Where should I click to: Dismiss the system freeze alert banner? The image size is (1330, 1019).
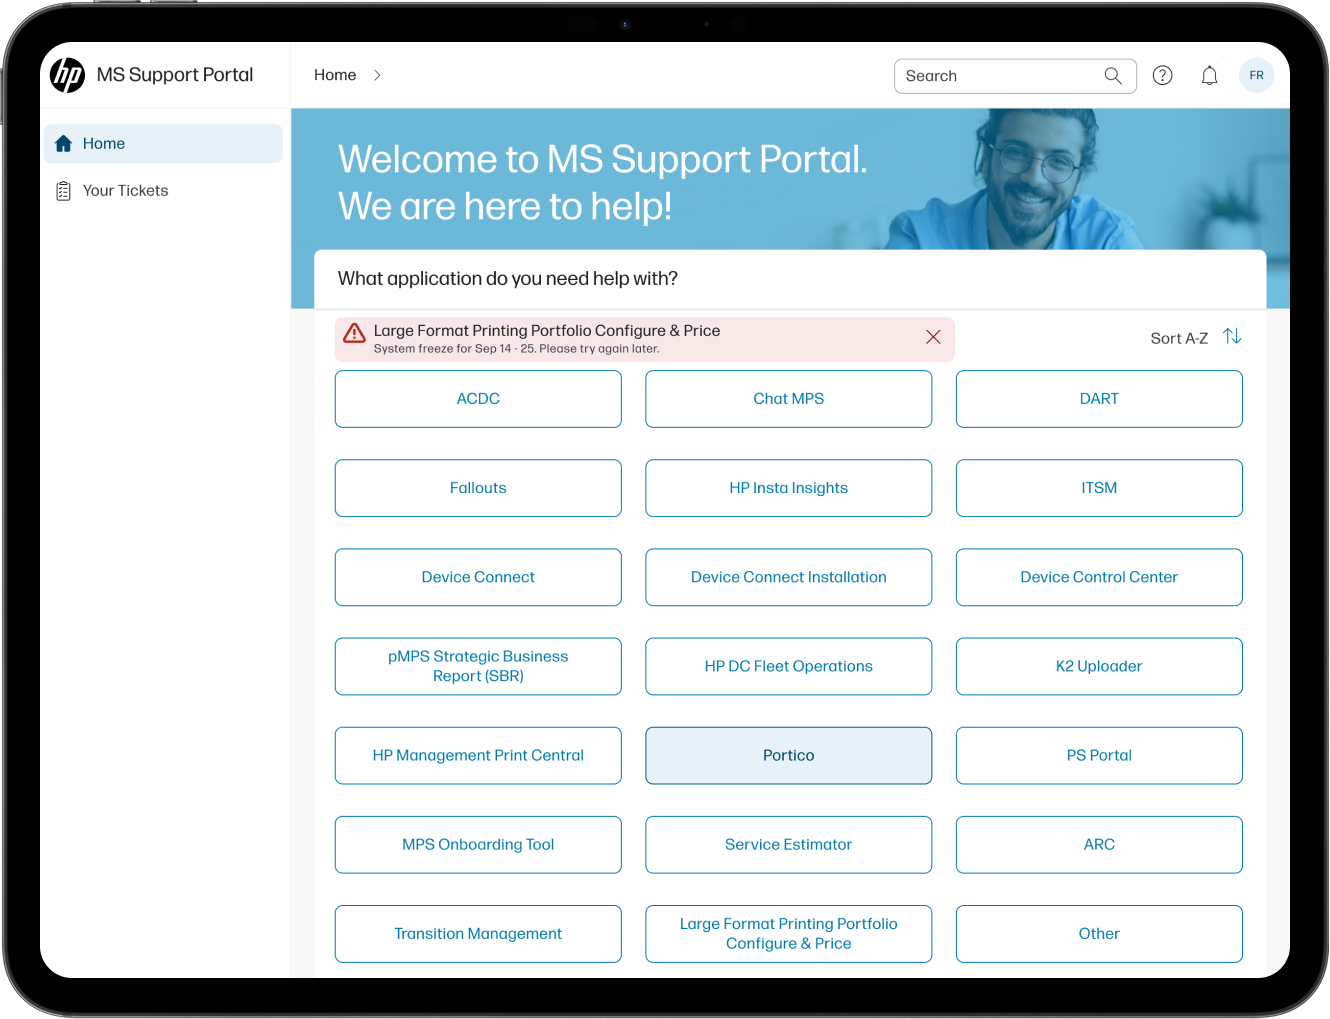933,337
